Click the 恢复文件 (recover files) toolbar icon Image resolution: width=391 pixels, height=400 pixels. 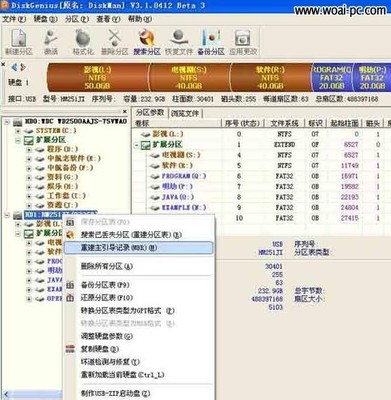[x=179, y=42]
